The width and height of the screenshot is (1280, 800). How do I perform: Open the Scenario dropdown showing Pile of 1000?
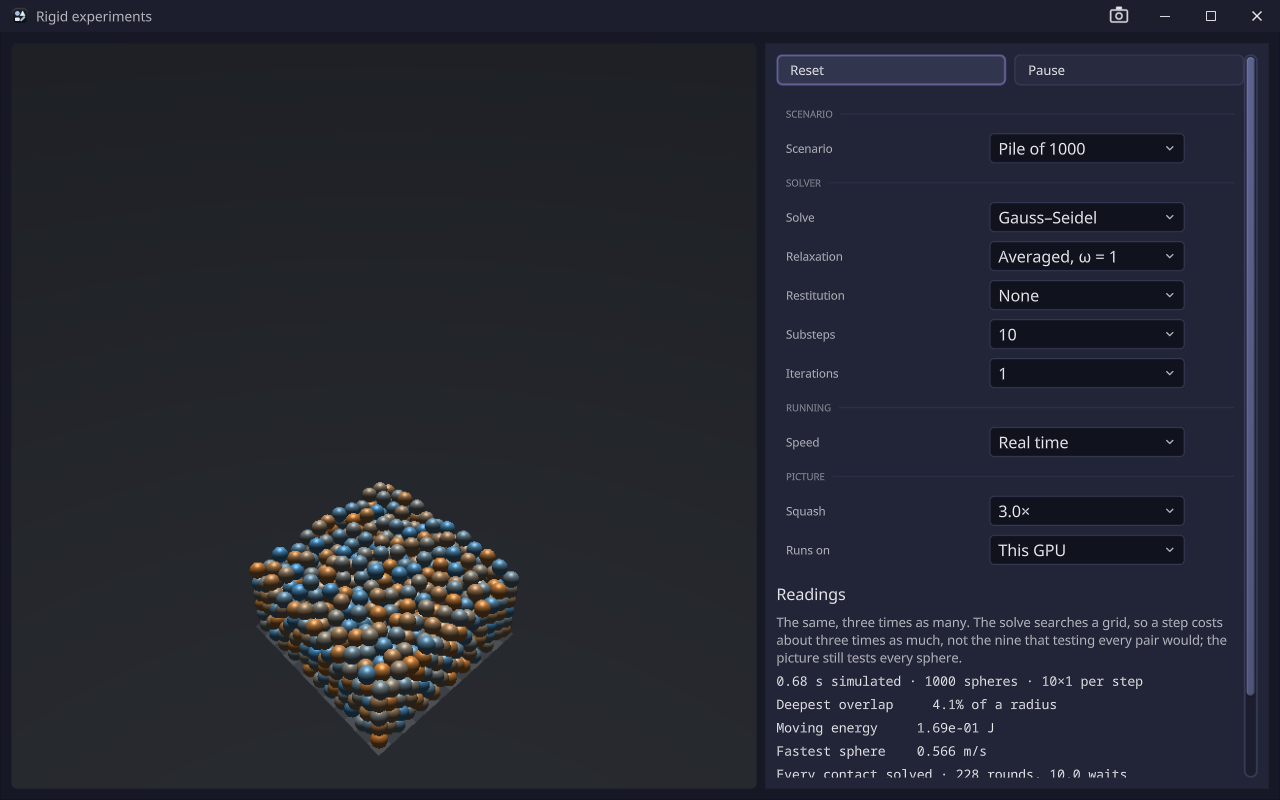pyautogui.click(x=1086, y=149)
